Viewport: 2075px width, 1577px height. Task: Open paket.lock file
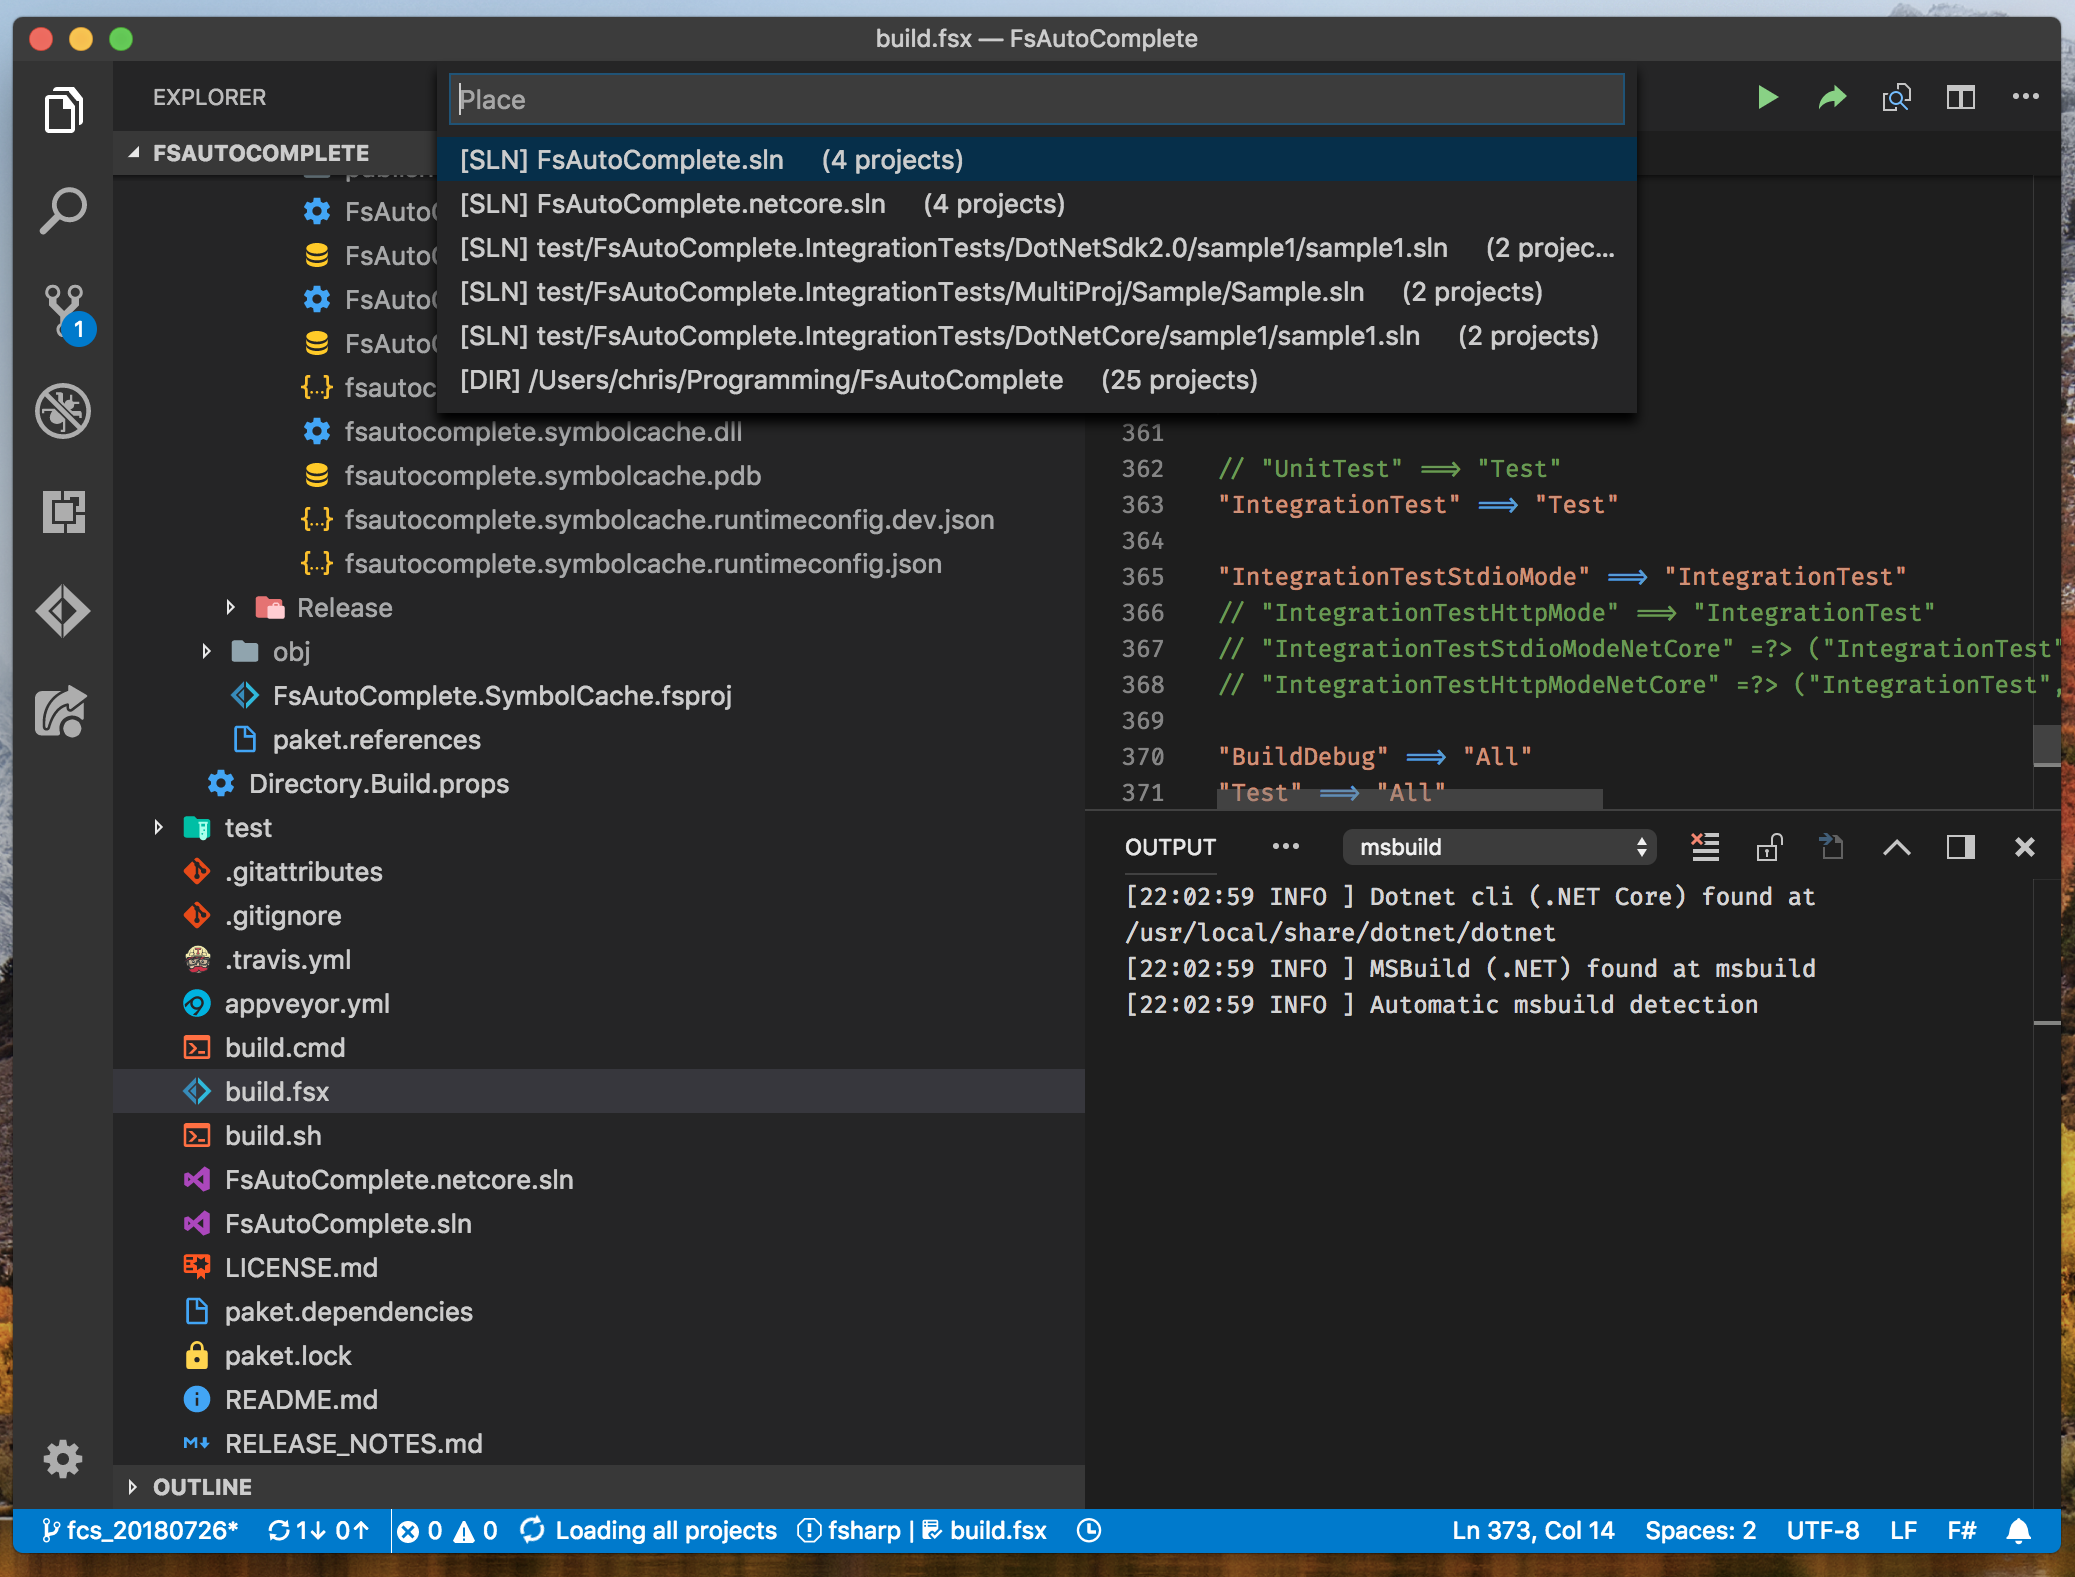coord(599,1356)
